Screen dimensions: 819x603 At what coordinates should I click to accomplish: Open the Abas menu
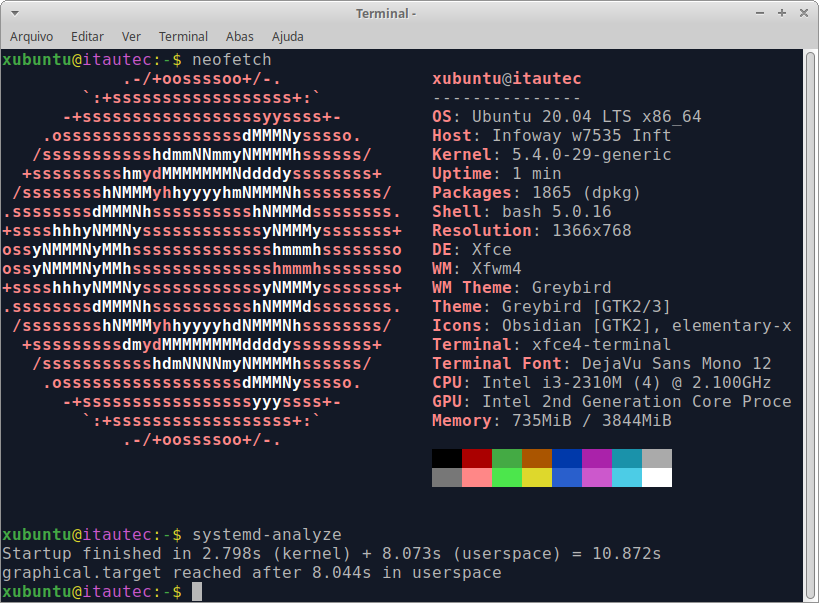tap(240, 36)
